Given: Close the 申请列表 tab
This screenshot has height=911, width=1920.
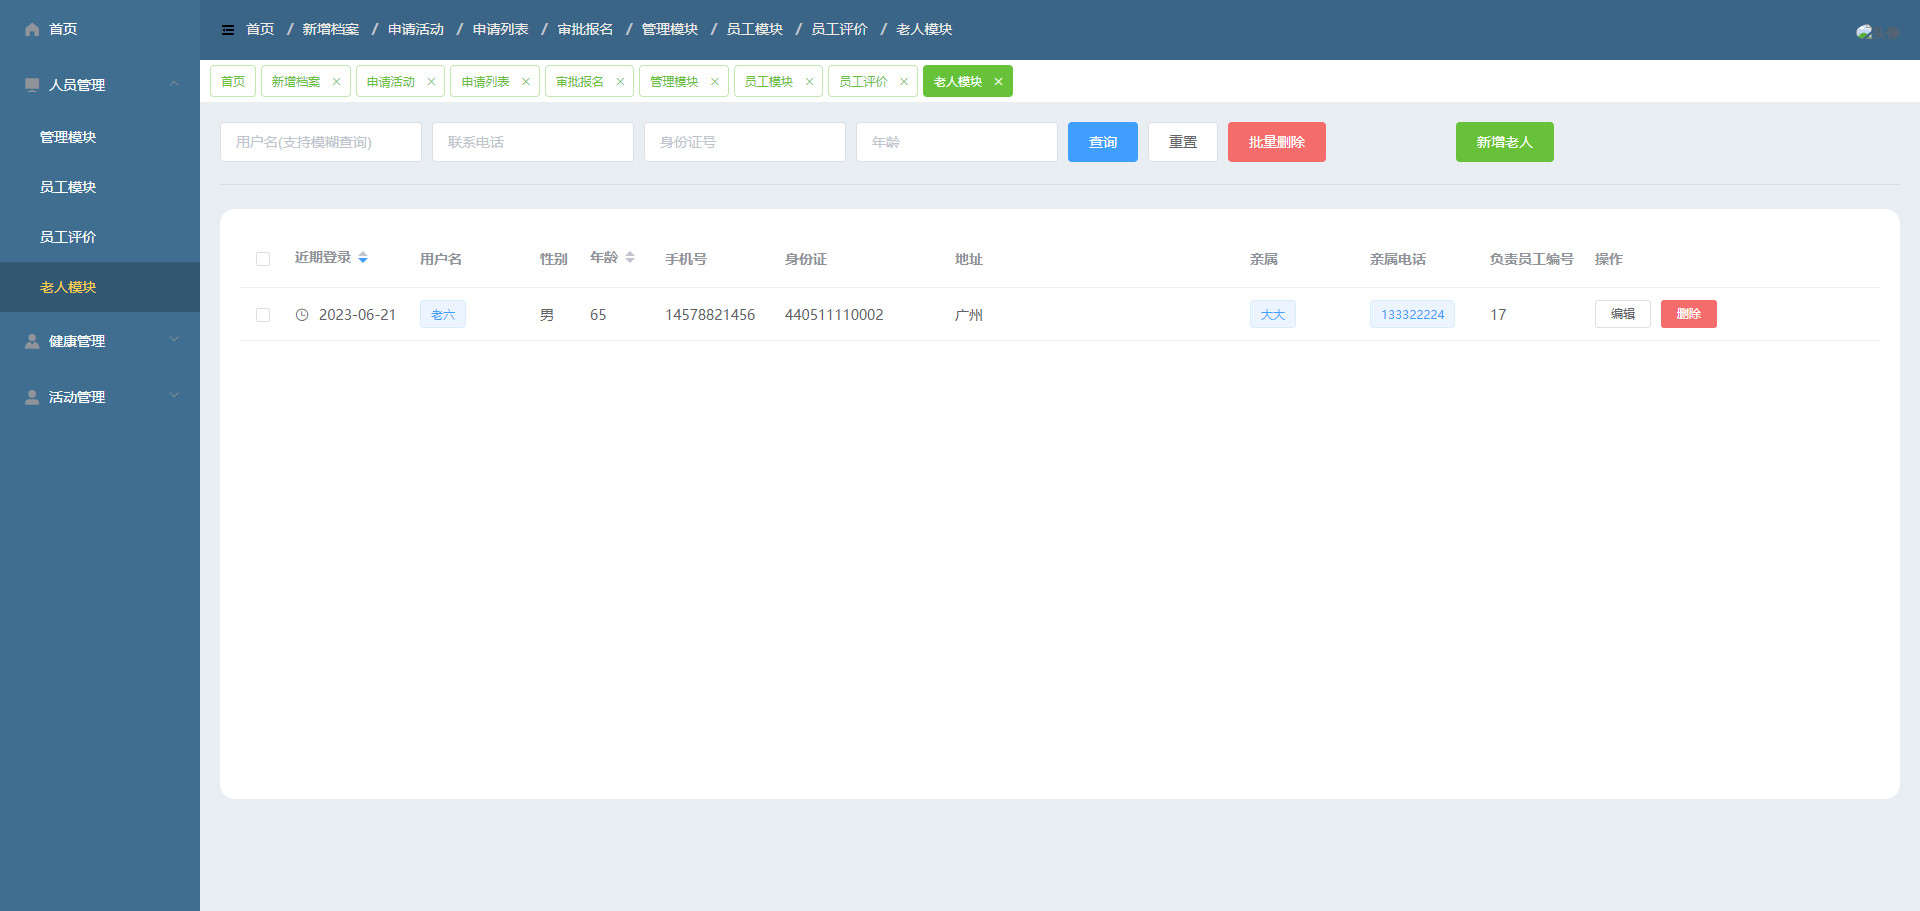Looking at the screenshot, I should (526, 82).
